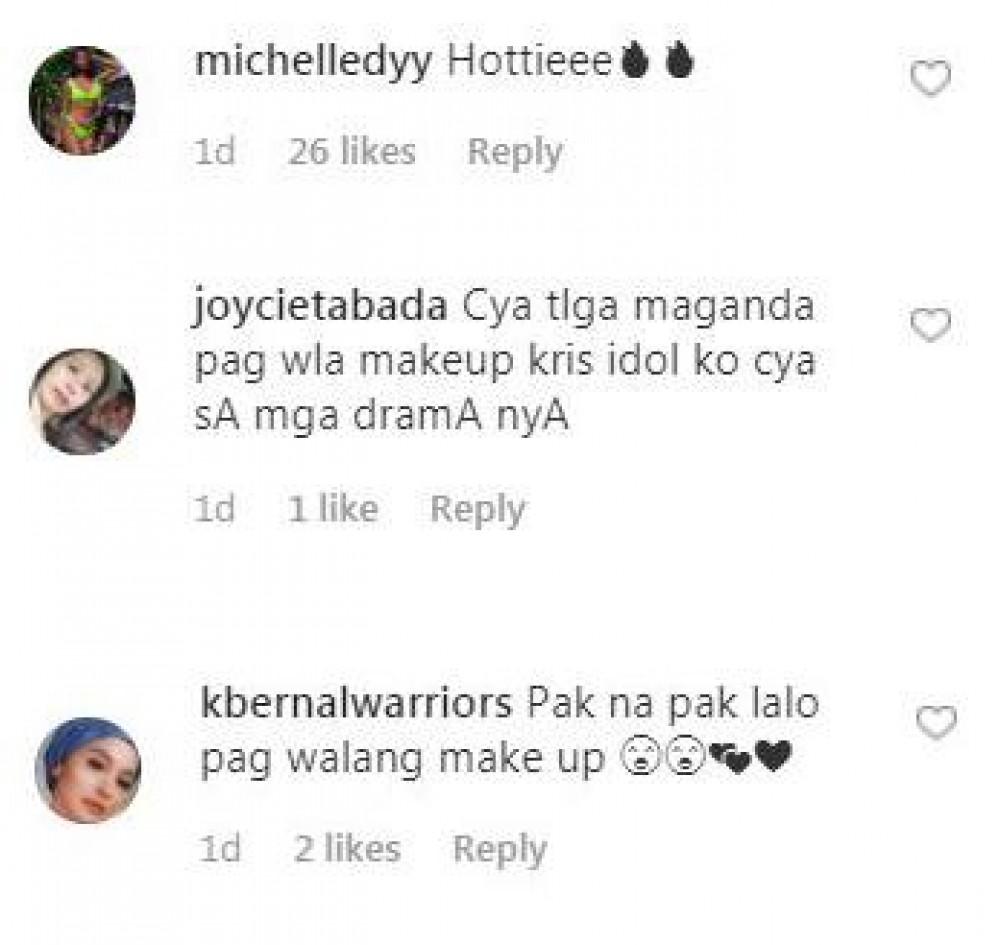Screen dimensions: 1000x945
Task: Click the 1d timestamp under michelledyy's comment
Action: coord(216,152)
